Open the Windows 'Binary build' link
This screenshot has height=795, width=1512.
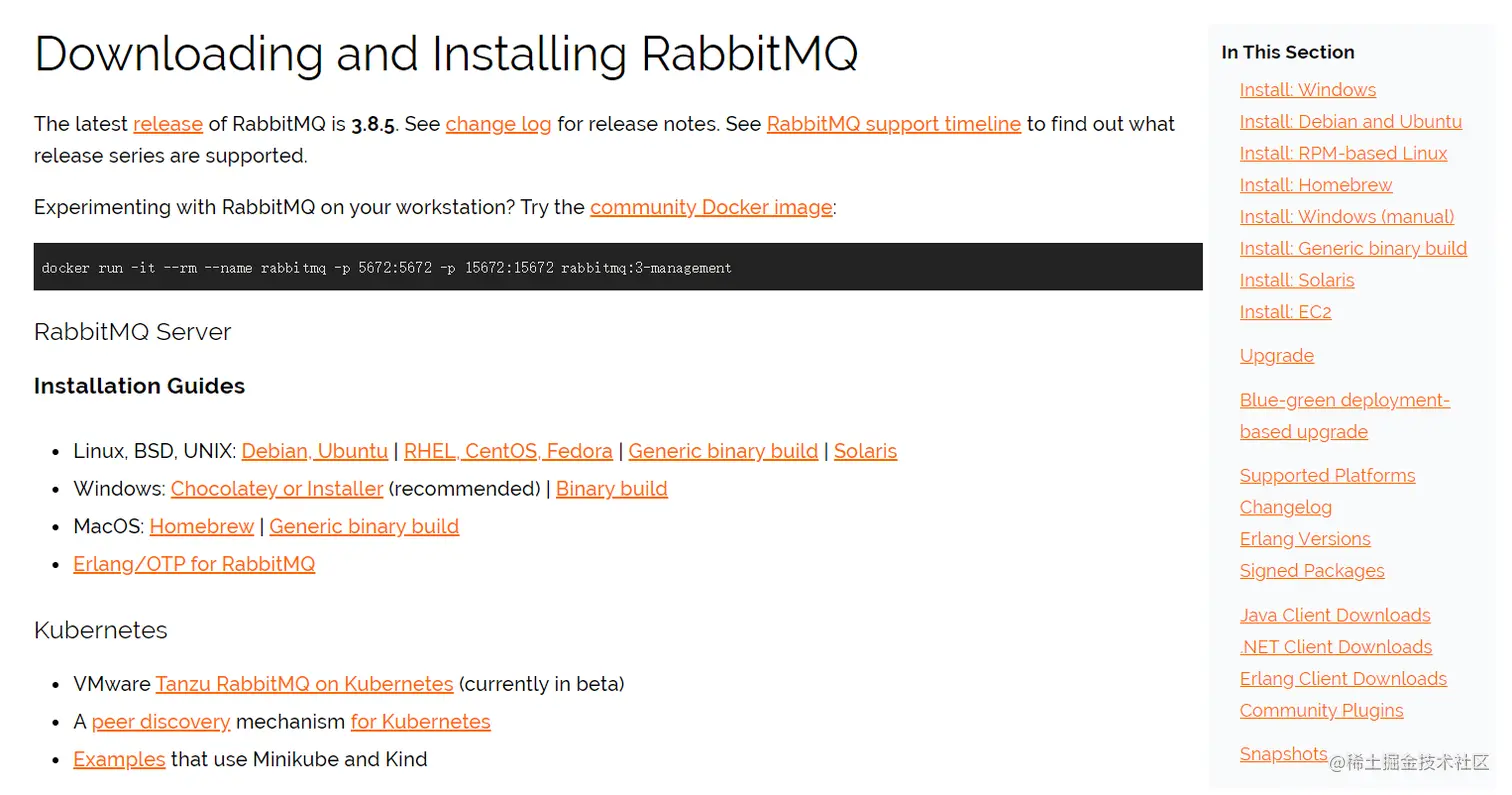click(x=612, y=489)
